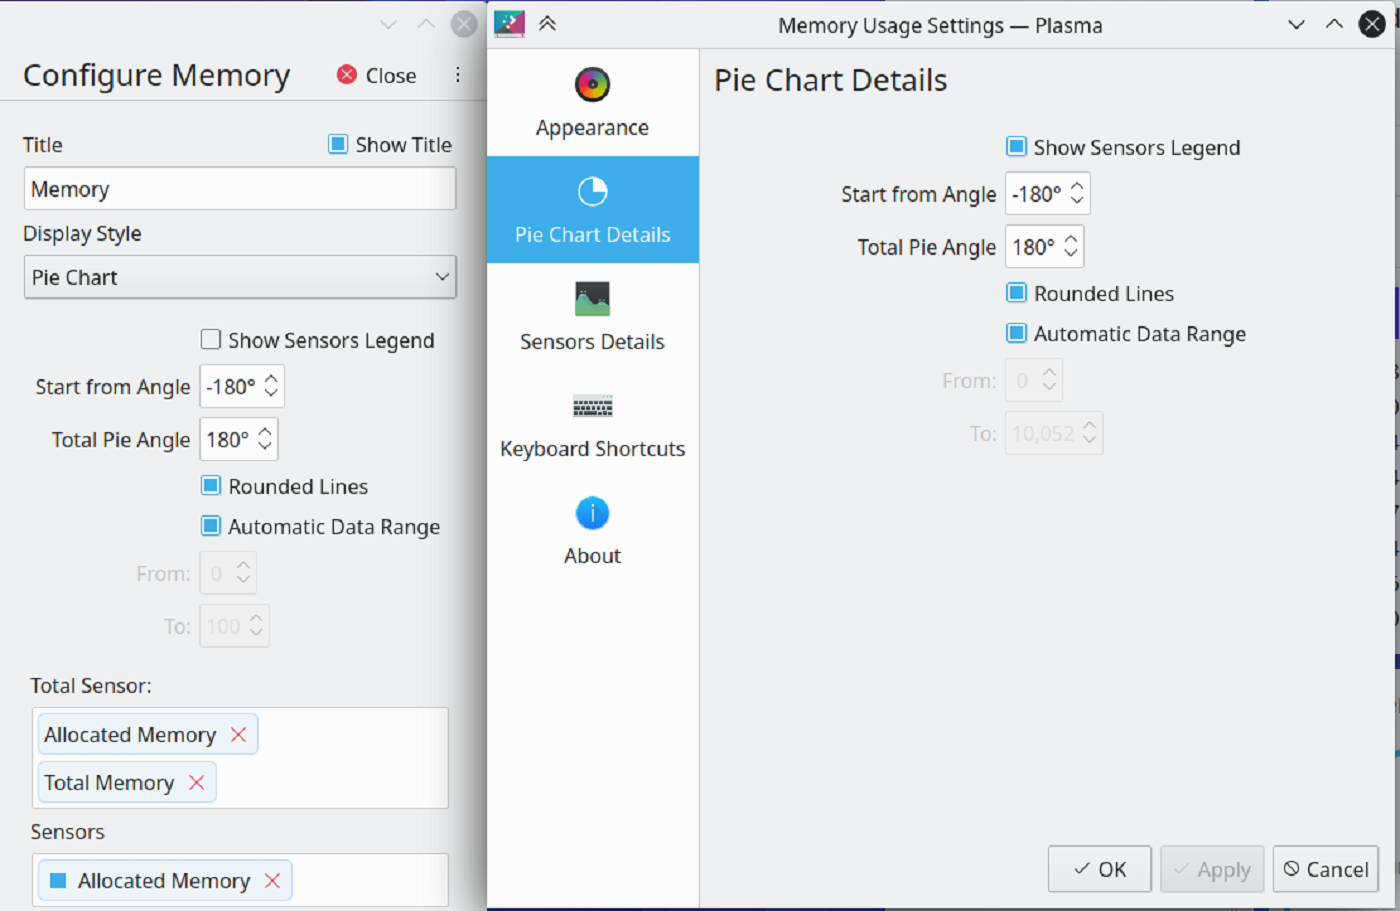The image size is (1400, 911).
Task: Select the Pie Chart Details pie icon
Action: pyautogui.click(x=592, y=190)
